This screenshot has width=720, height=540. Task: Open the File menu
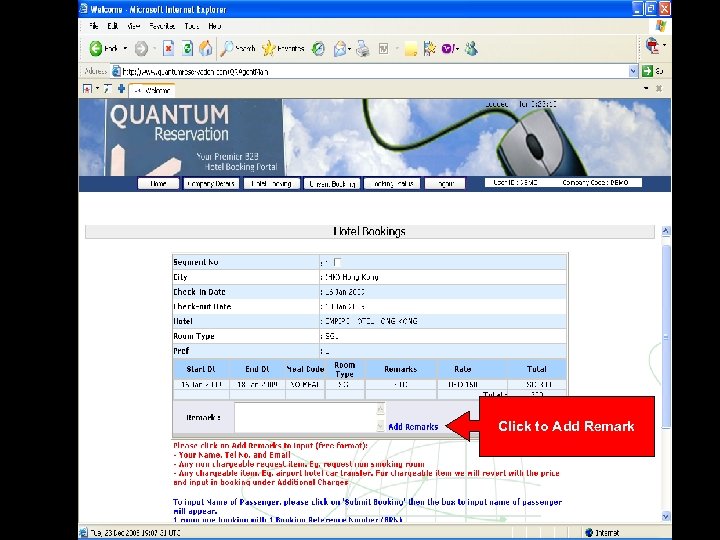(x=94, y=26)
